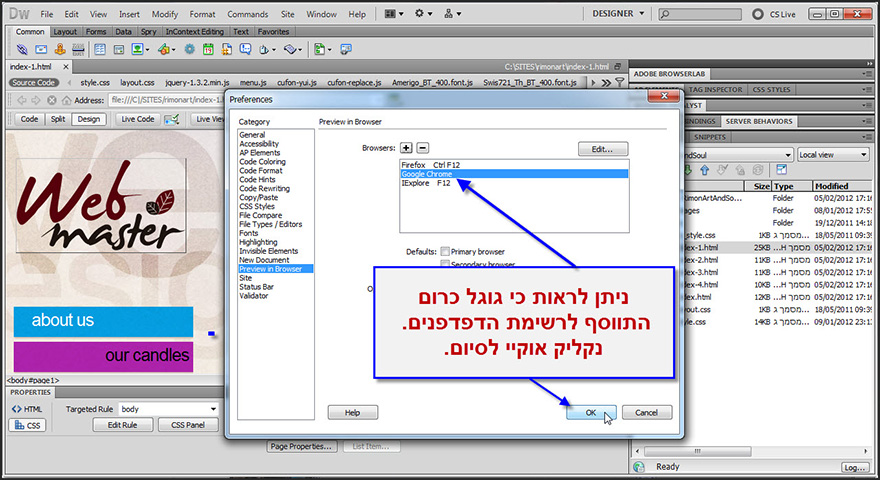Open the Local view dropdown in Files panel
880x480 pixels.
point(833,155)
